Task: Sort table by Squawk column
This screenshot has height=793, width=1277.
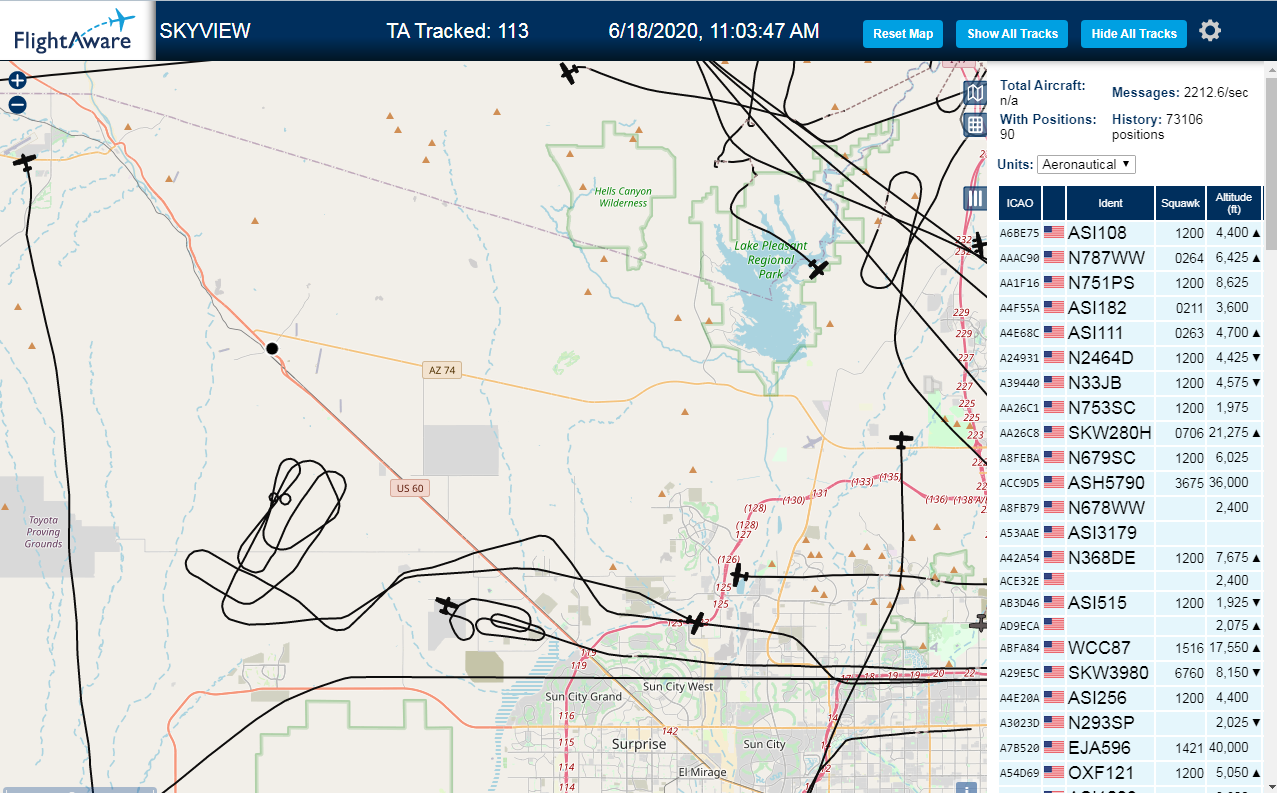Action: [x=1180, y=203]
